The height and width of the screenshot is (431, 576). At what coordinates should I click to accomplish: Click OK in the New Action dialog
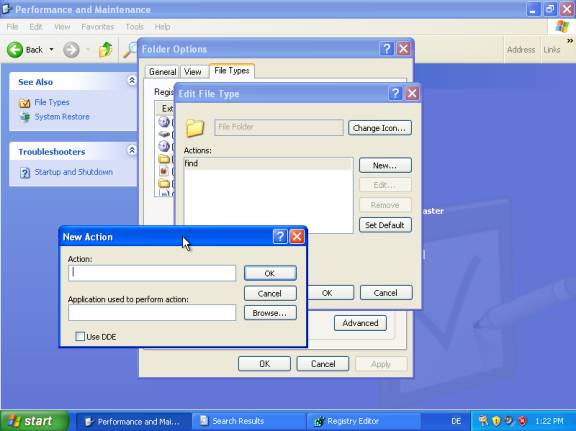tap(270, 273)
